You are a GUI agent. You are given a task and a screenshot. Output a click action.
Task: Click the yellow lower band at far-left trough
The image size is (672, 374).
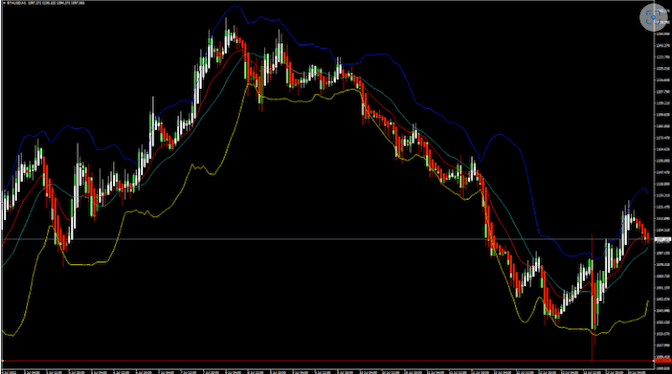pyautogui.click(x=11, y=335)
